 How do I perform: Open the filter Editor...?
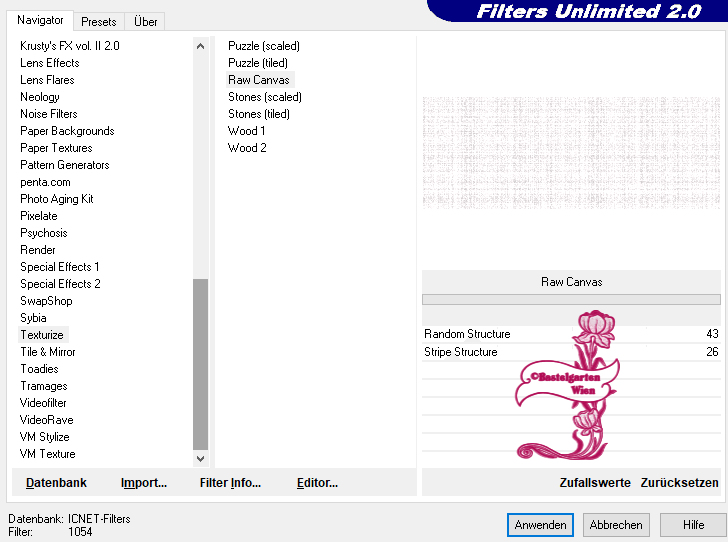pyautogui.click(x=317, y=483)
